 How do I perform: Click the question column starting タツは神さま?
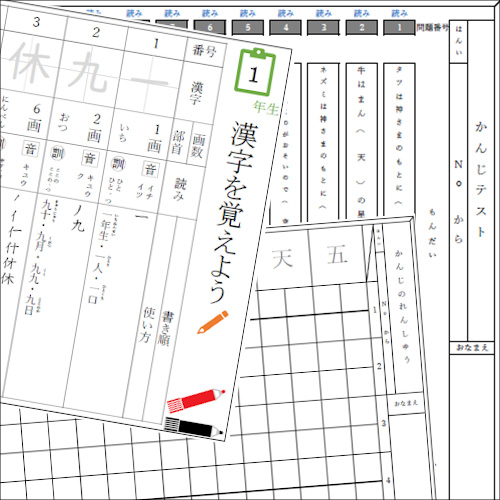[399, 139]
